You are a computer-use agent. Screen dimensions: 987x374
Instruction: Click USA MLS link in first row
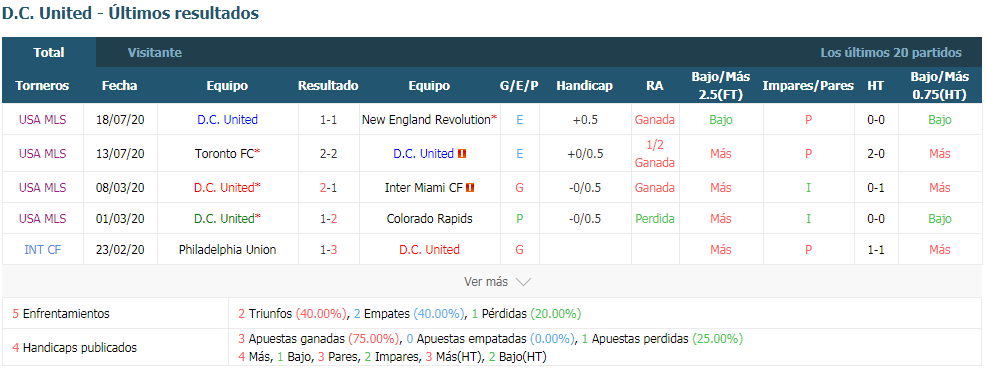click(x=42, y=120)
